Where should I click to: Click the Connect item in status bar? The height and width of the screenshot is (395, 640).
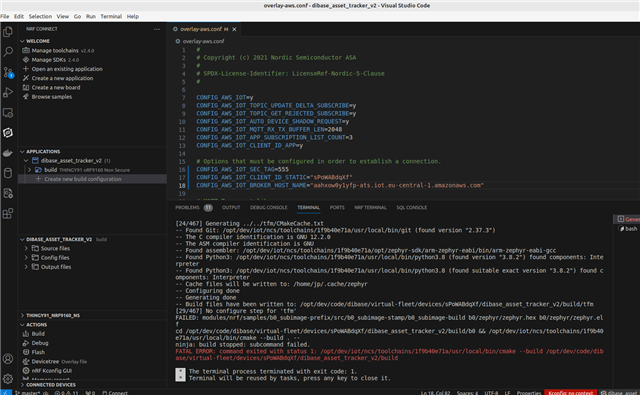tap(115, 393)
